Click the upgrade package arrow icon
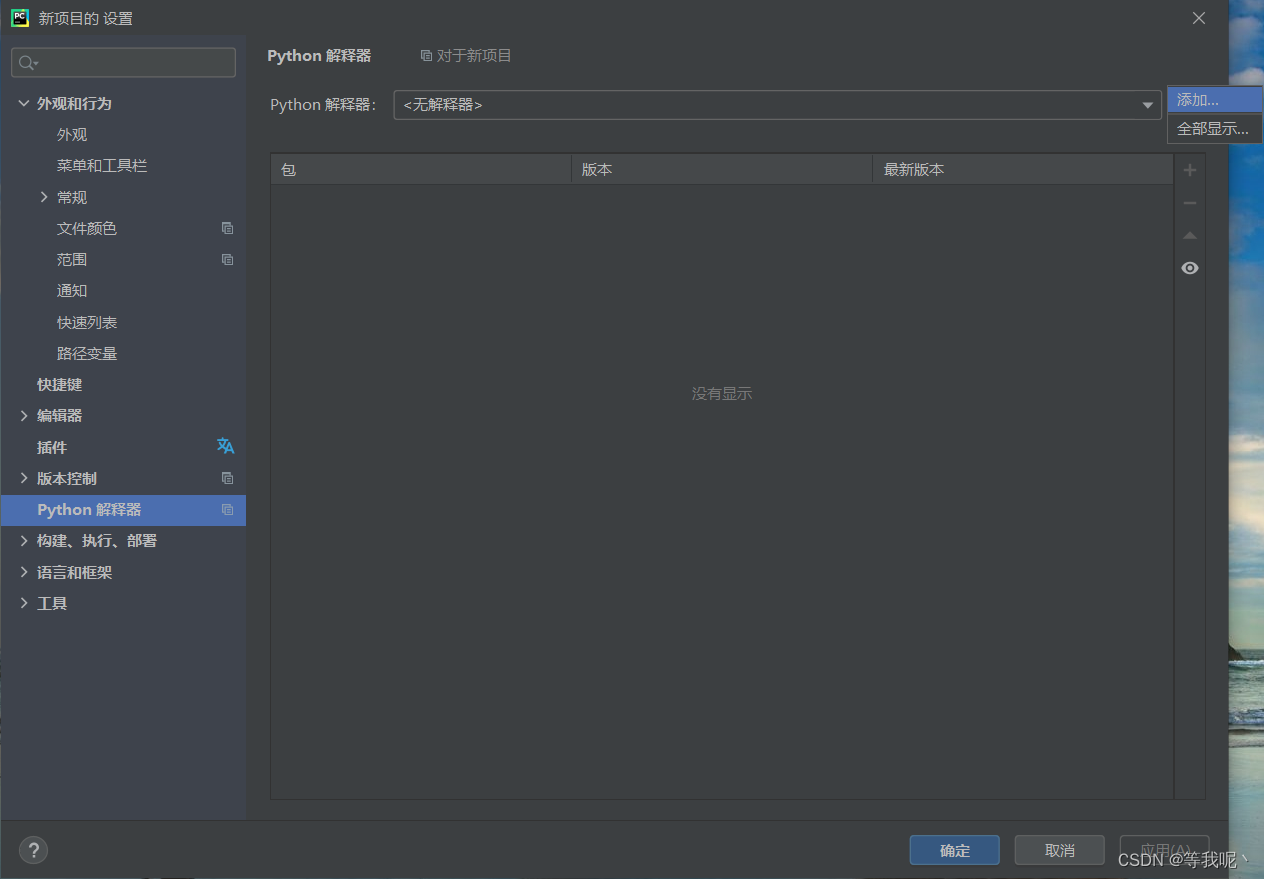This screenshot has height=879, width=1264. 1189,236
